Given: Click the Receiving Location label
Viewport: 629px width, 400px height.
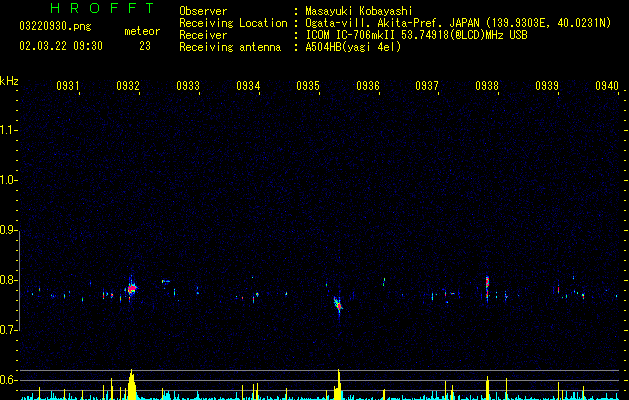Looking at the screenshot, I should click(x=233, y=23).
